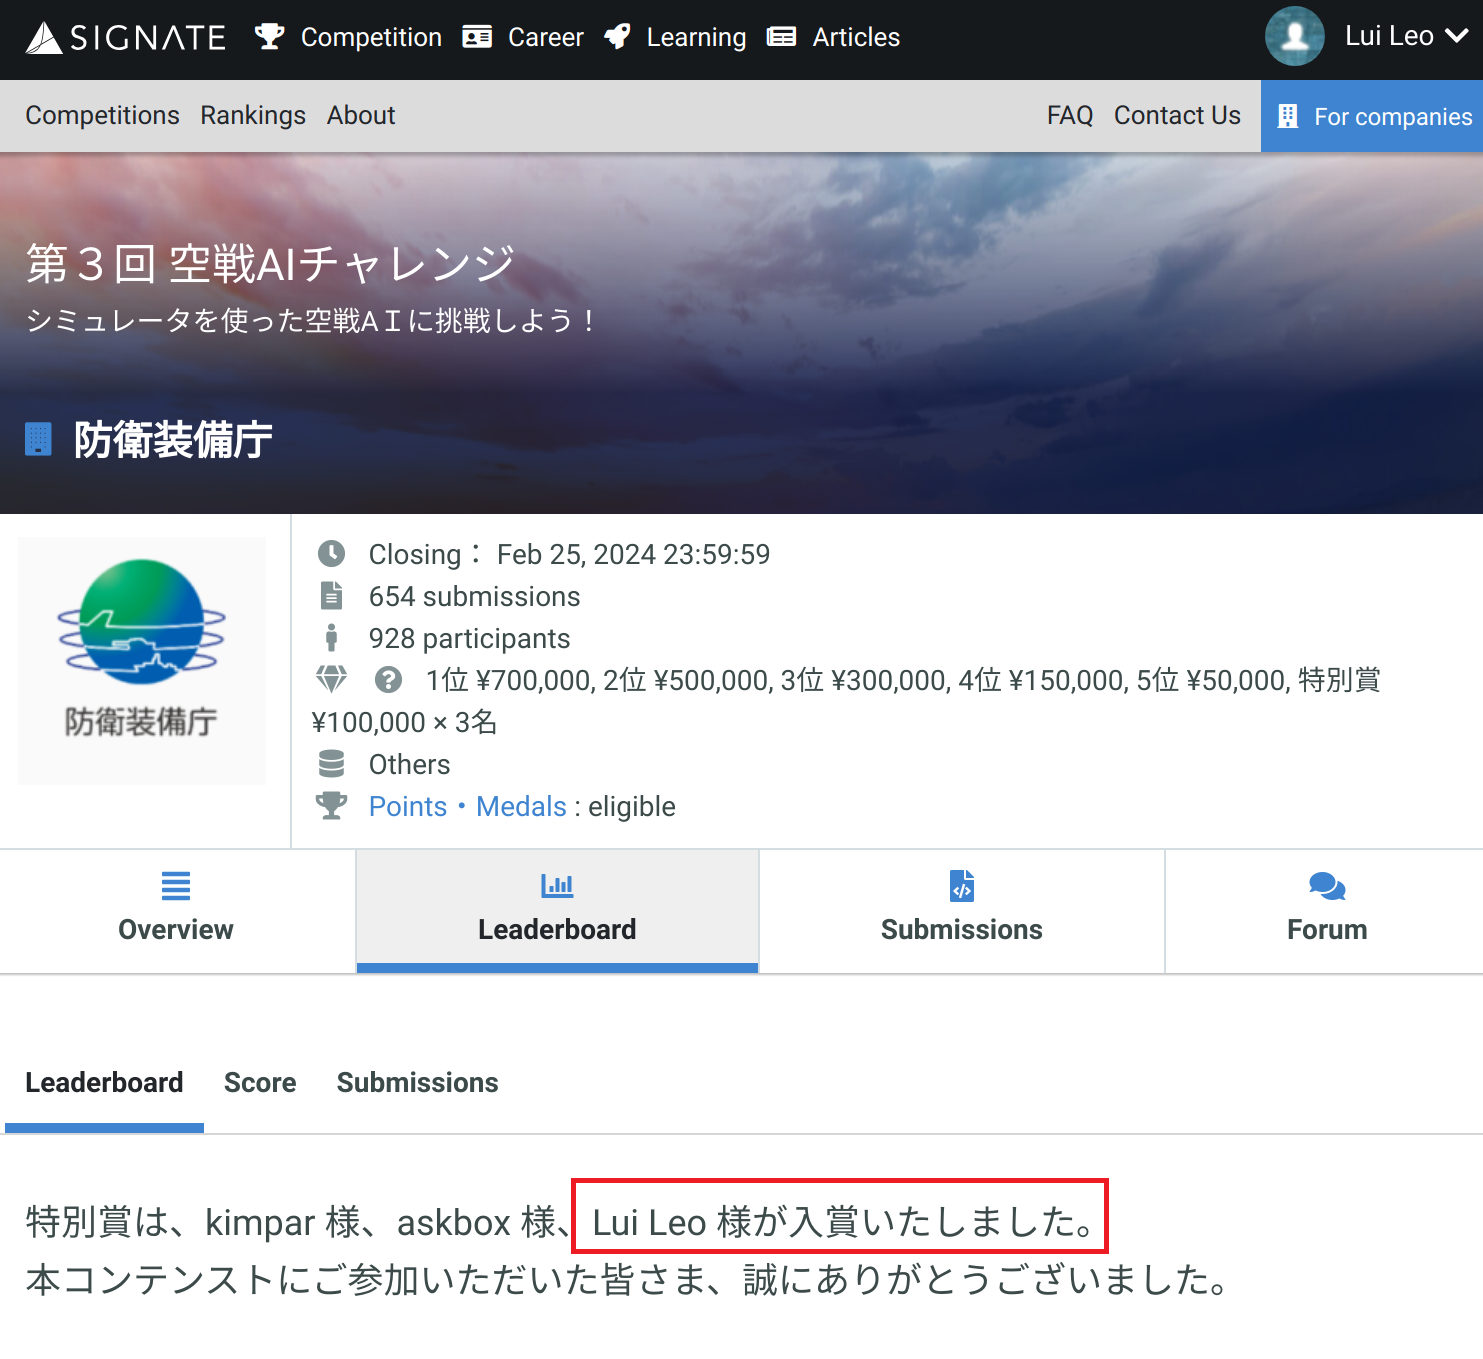The image size is (1483, 1359).
Task: Click the subtitle シミュレータを使った空戦AIに挑戦しよう！
Action: point(311,320)
